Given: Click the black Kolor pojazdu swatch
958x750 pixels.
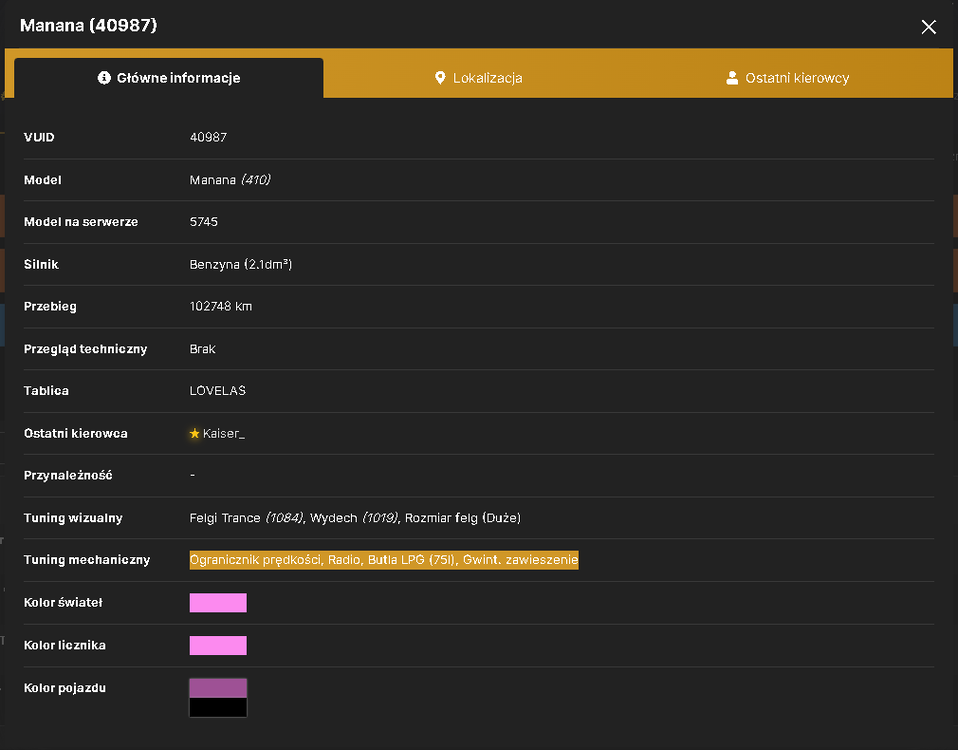Looking at the screenshot, I should click(x=218, y=707).
